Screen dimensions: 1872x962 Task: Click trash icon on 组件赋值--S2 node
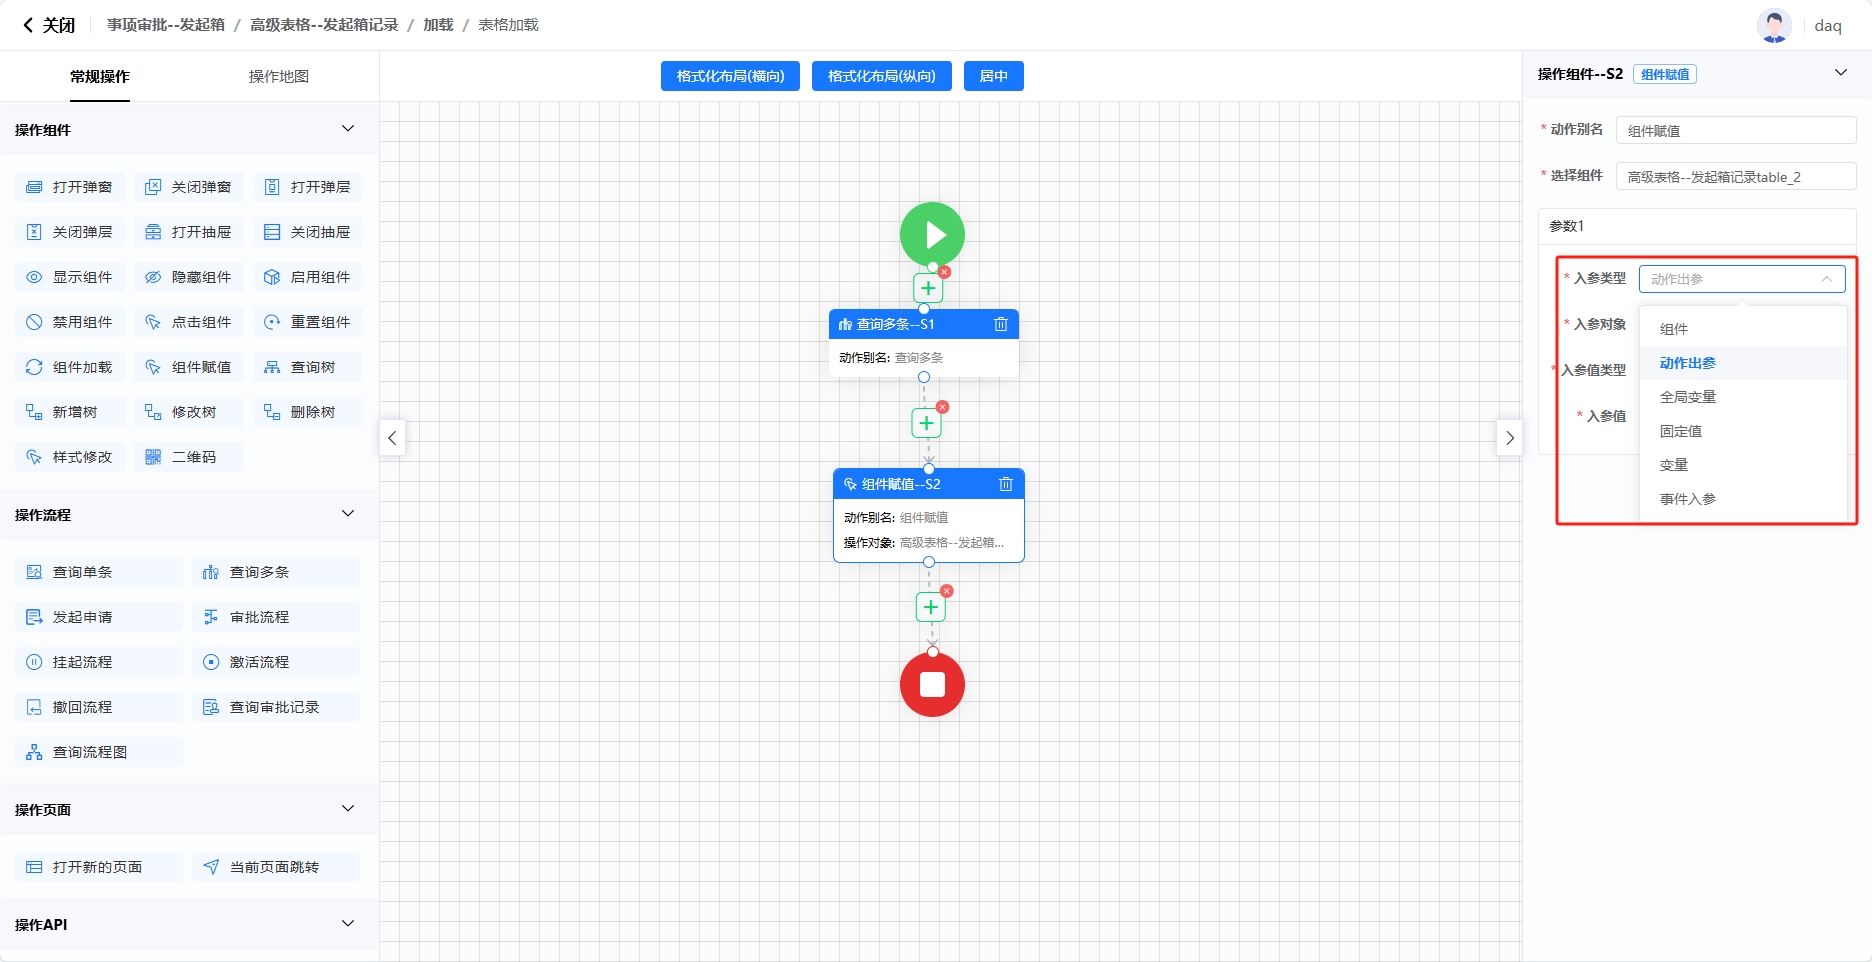coord(1005,484)
